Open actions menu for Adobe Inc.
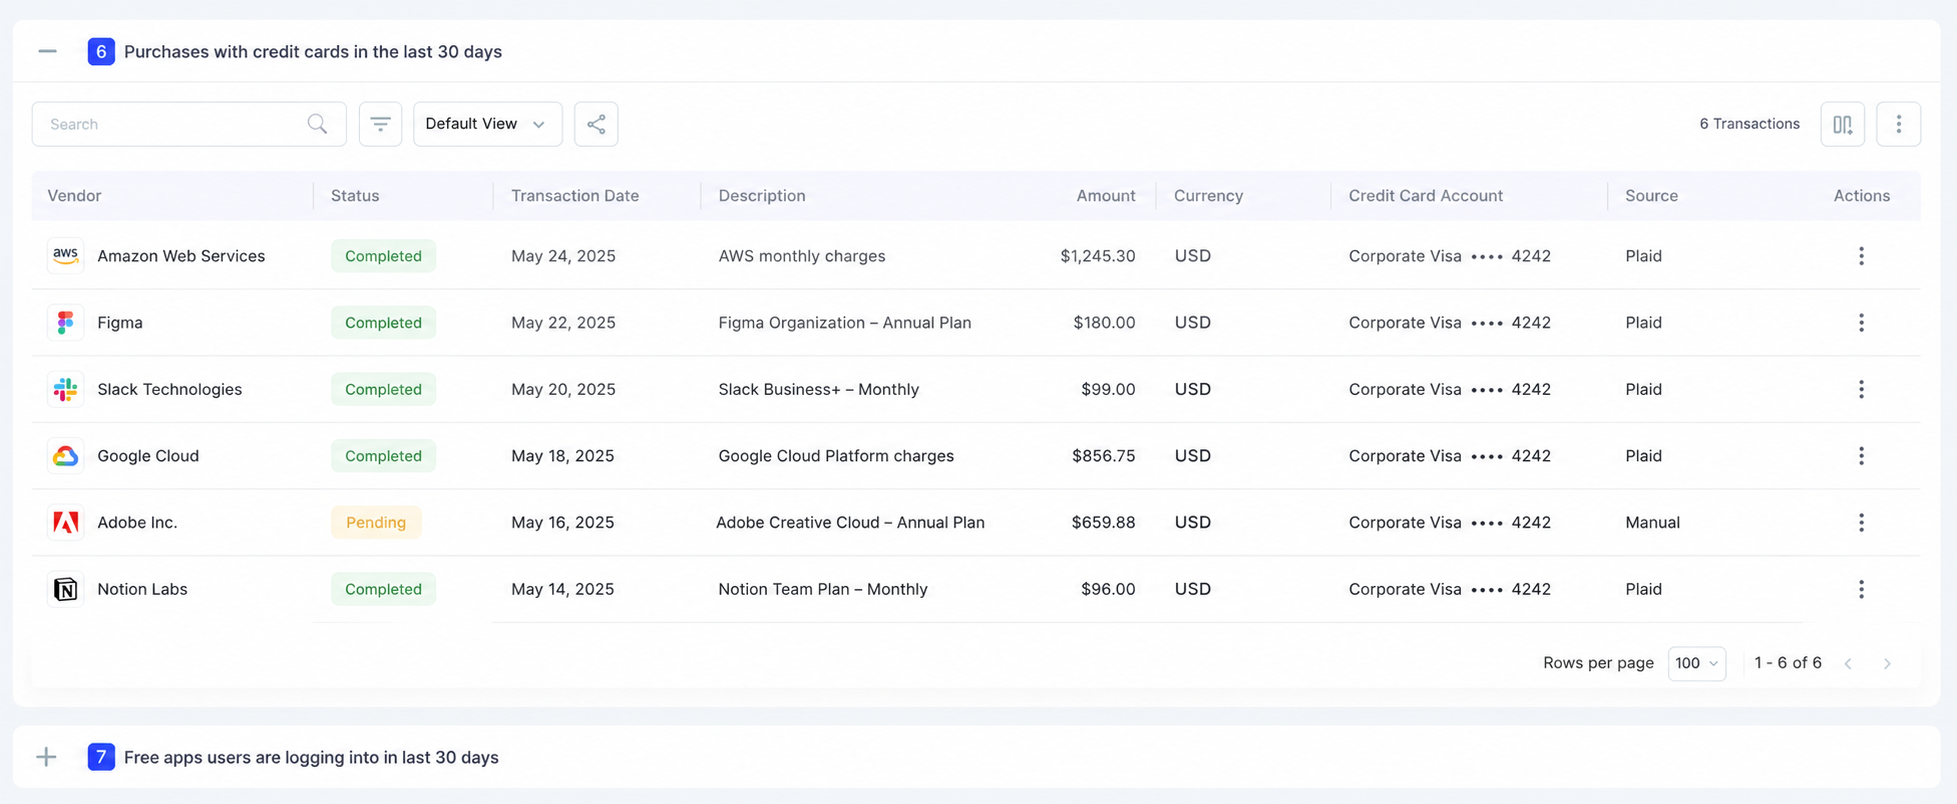Image resolution: width=1957 pixels, height=804 pixels. (1861, 522)
